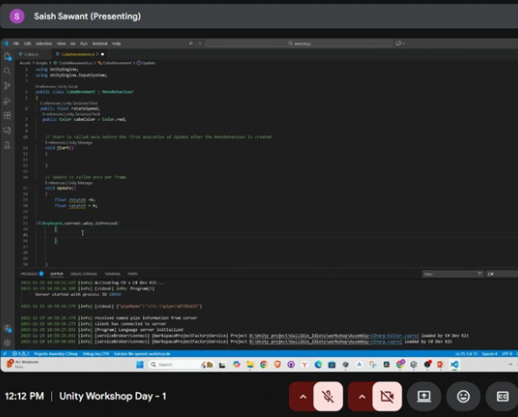Image resolution: width=518 pixels, height=417 pixels.
Task: Click the workshop command center search box
Action: pyautogui.click(x=299, y=43)
